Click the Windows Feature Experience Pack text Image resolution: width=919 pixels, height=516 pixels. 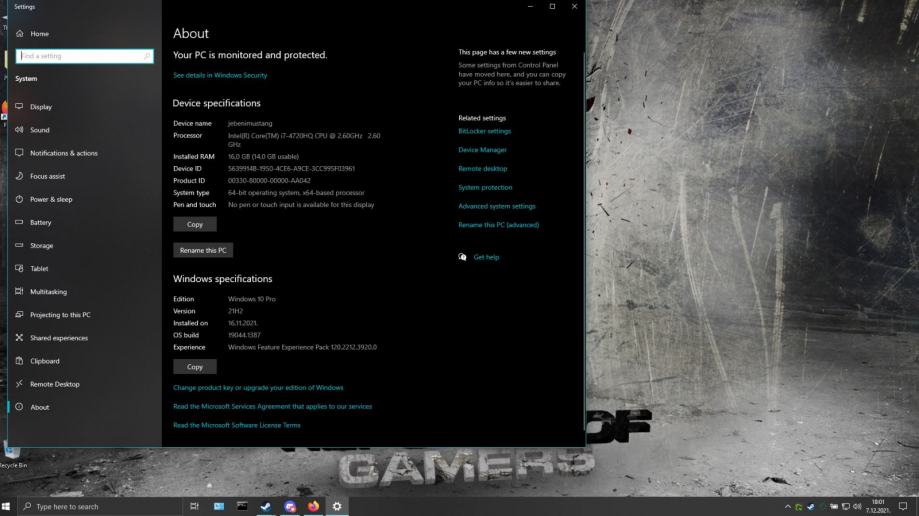[302, 347]
